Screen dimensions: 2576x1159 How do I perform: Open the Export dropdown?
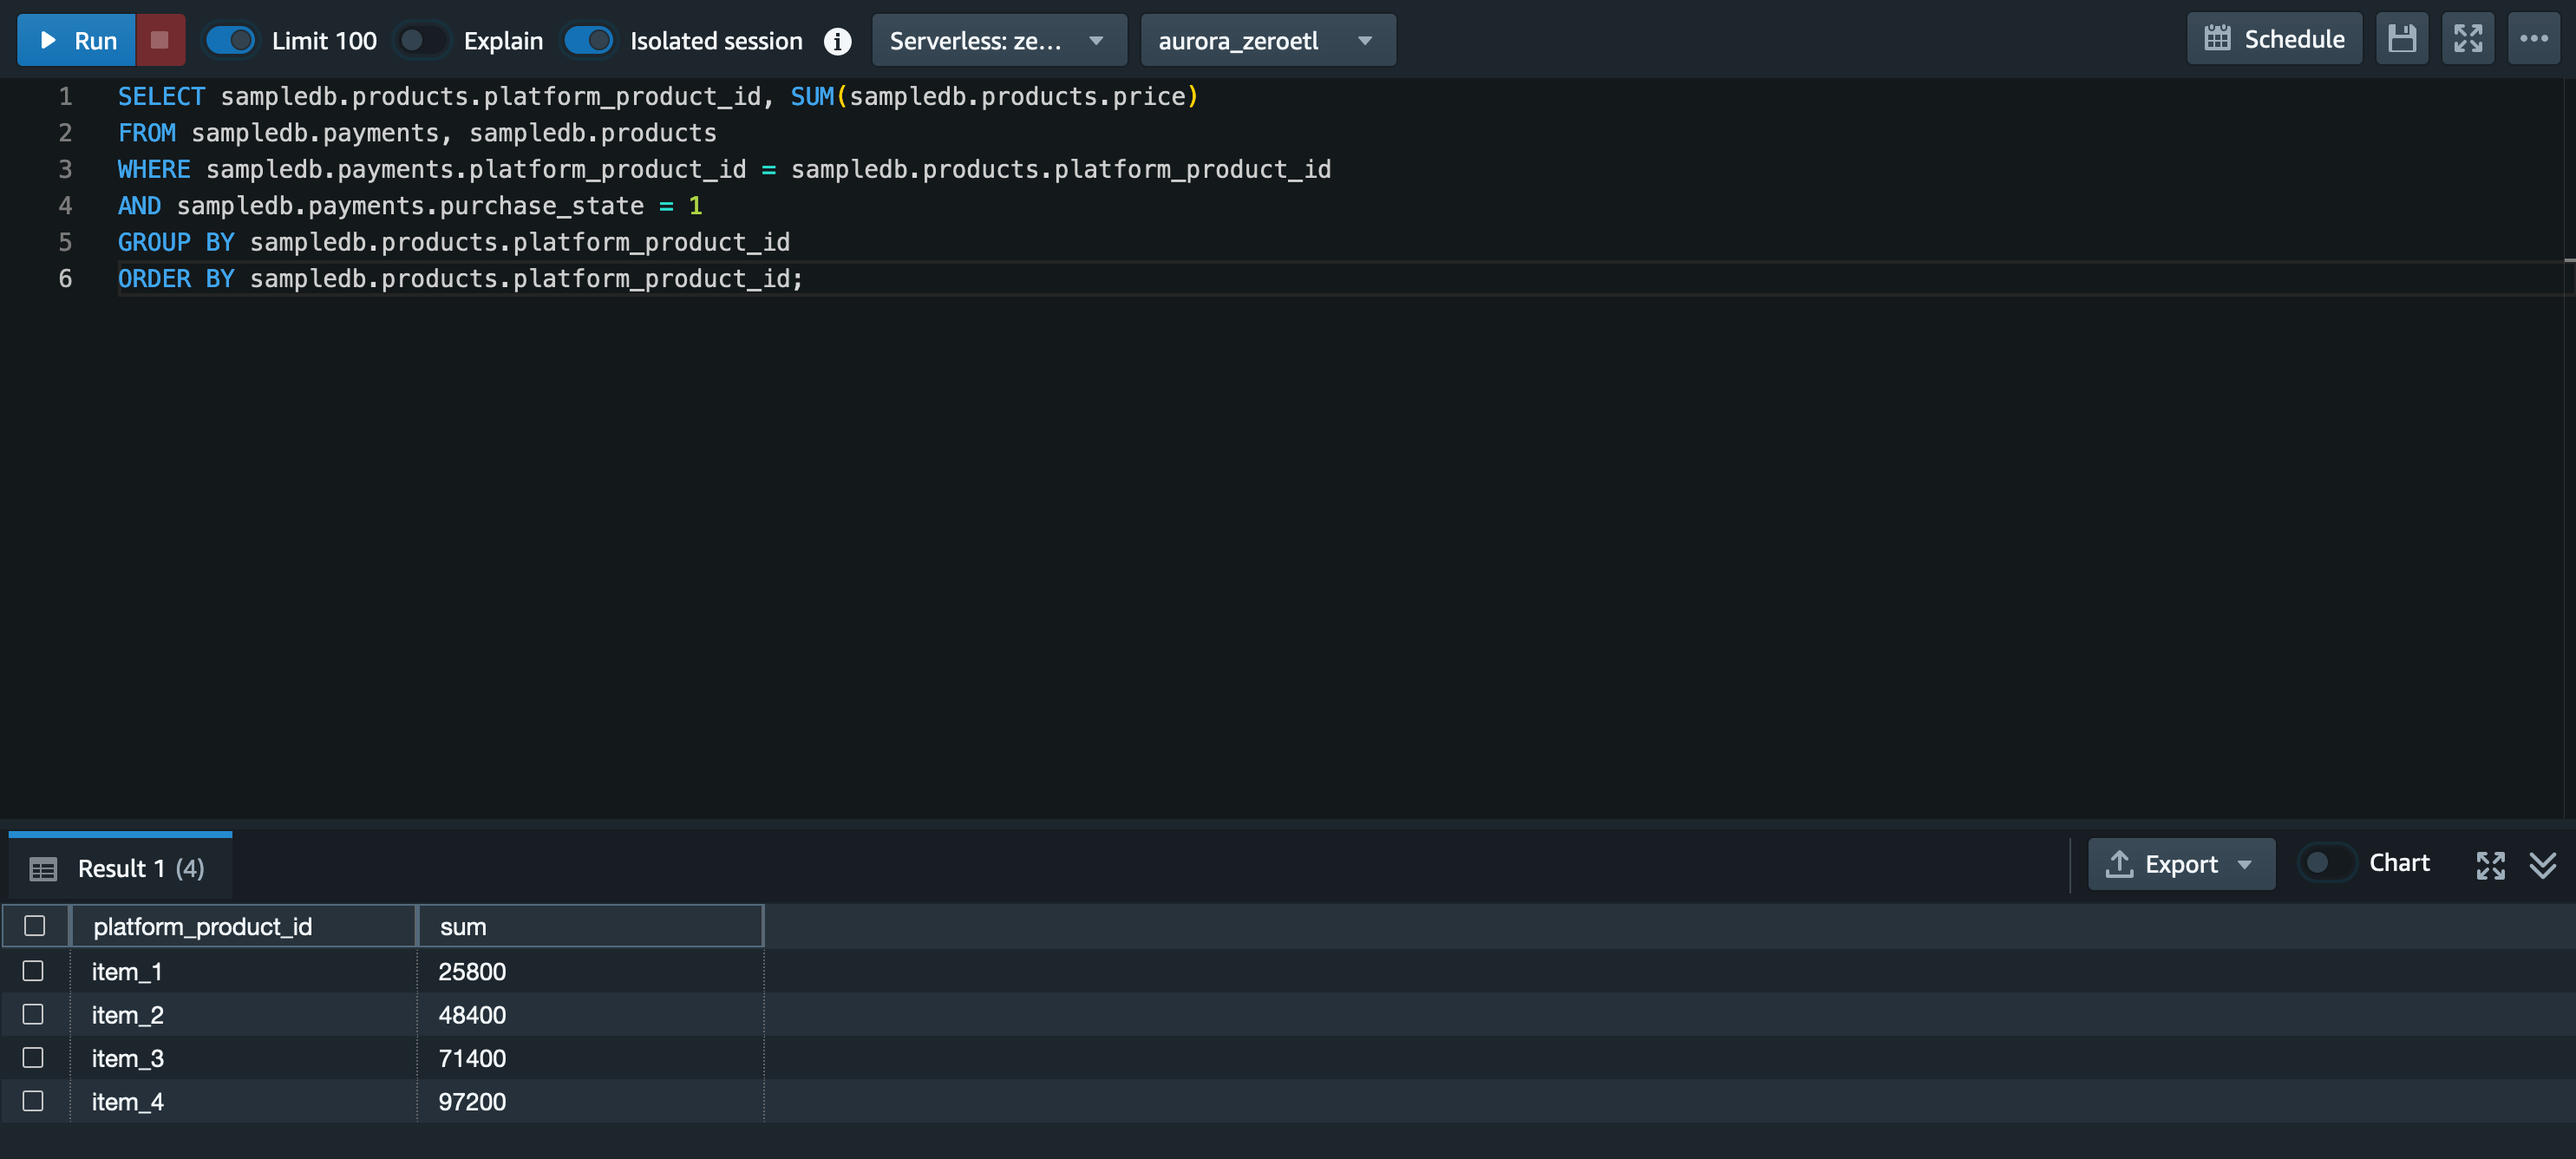click(2181, 864)
